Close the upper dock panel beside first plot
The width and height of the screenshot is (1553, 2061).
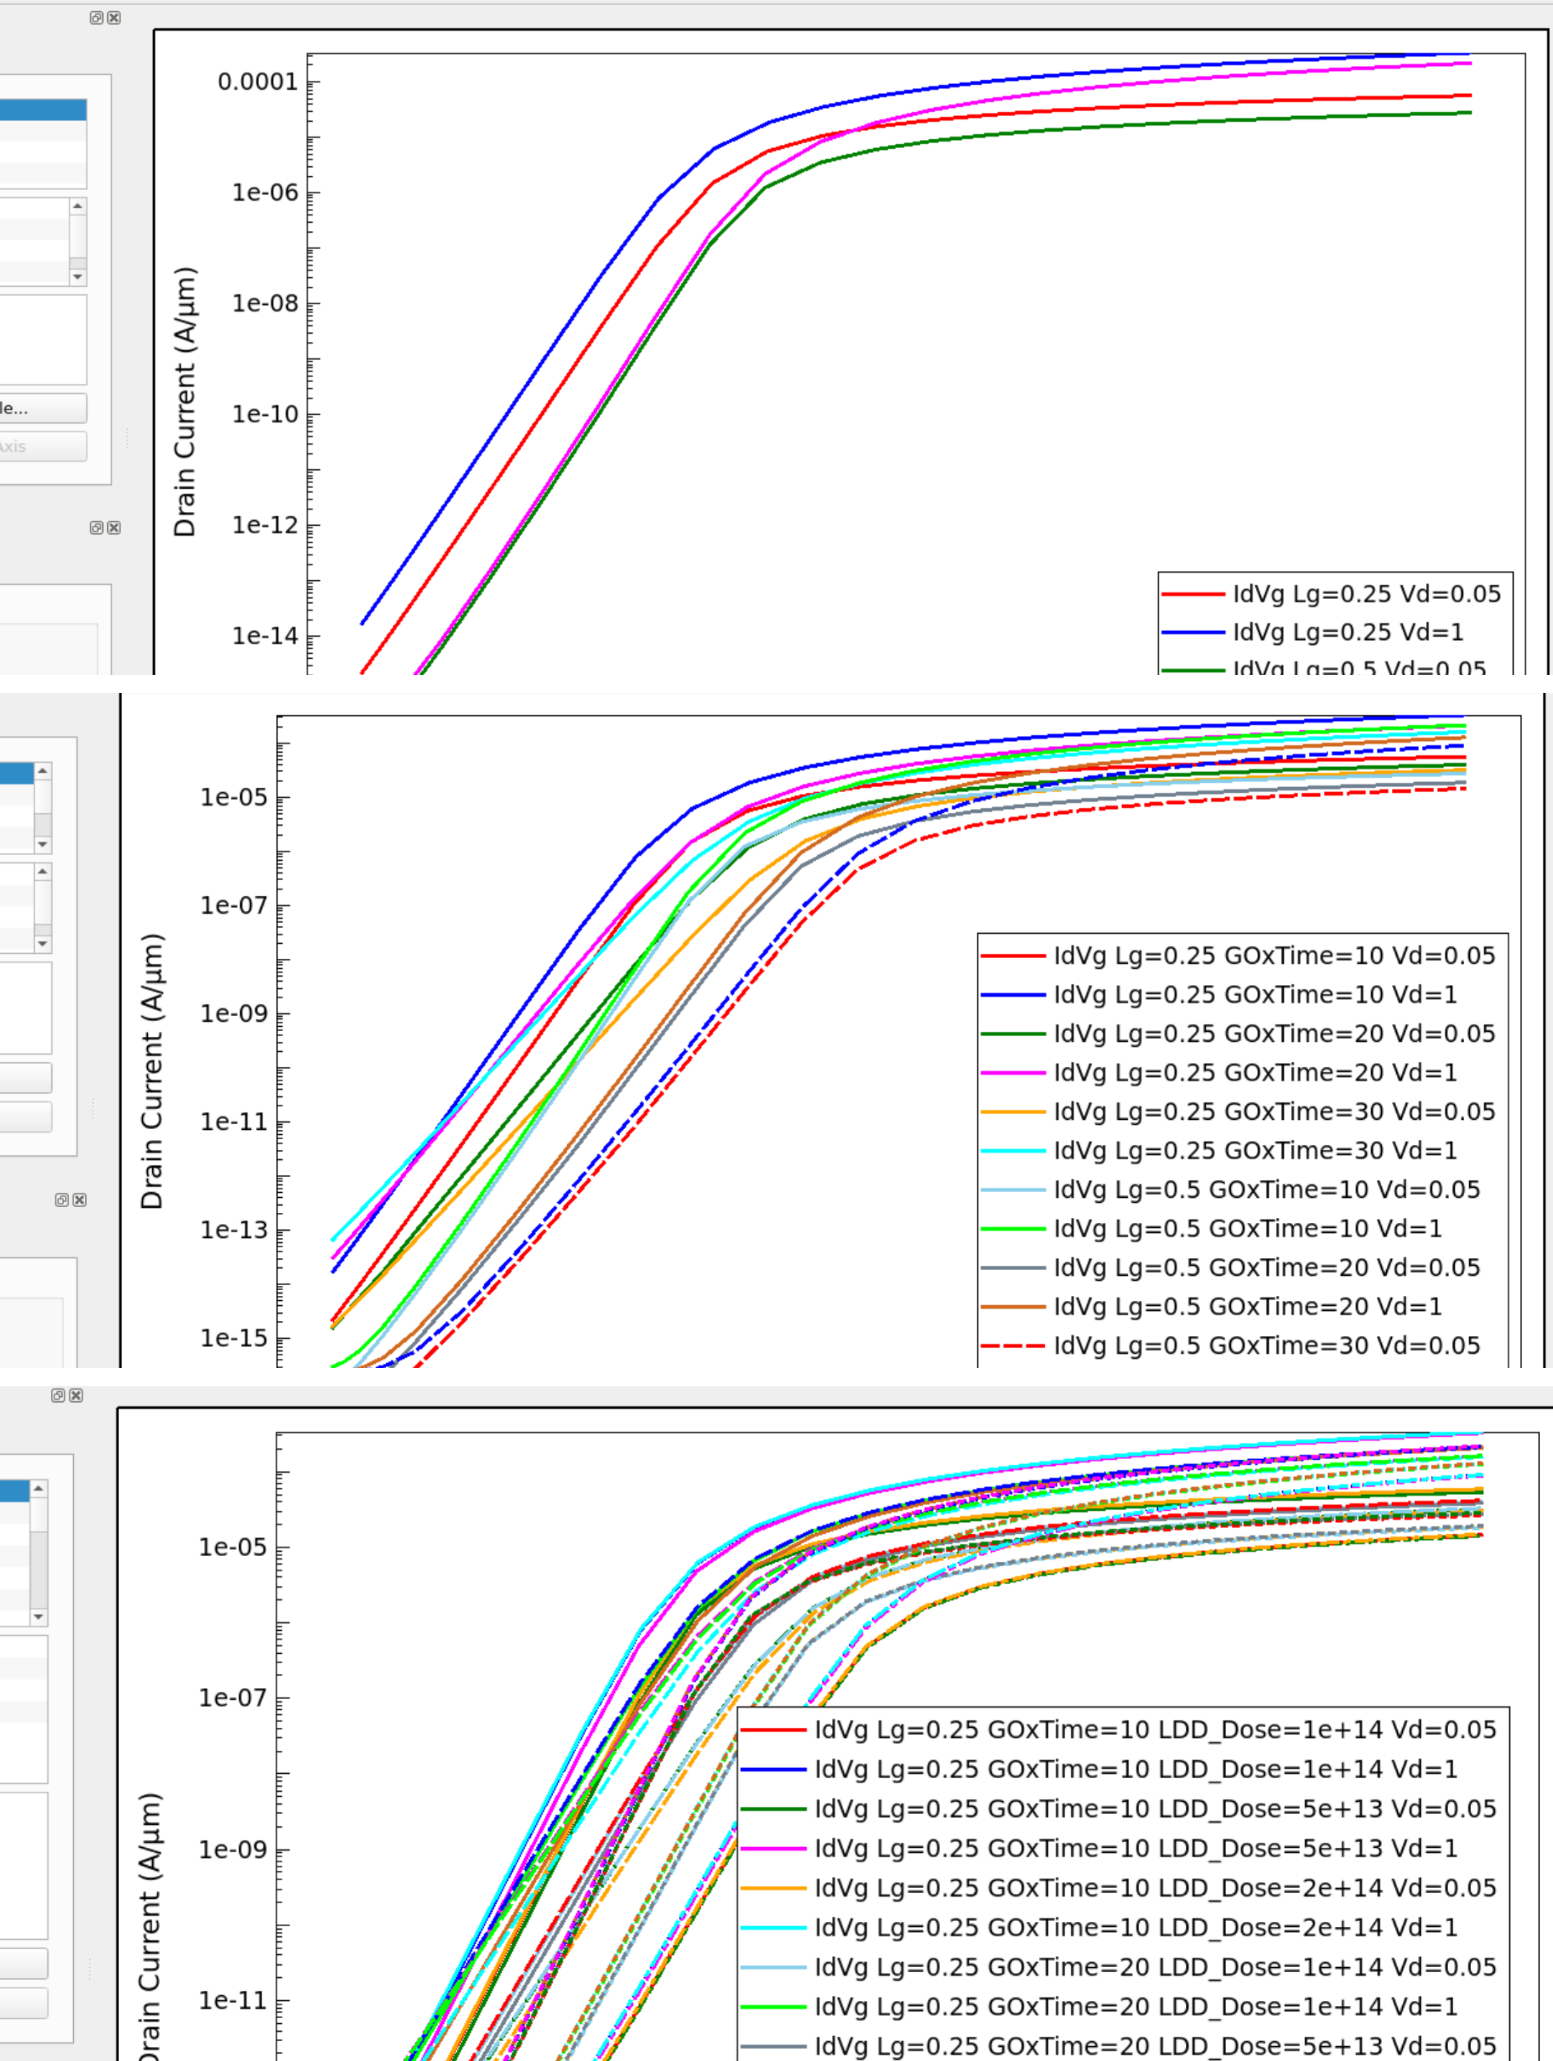[114, 18]
